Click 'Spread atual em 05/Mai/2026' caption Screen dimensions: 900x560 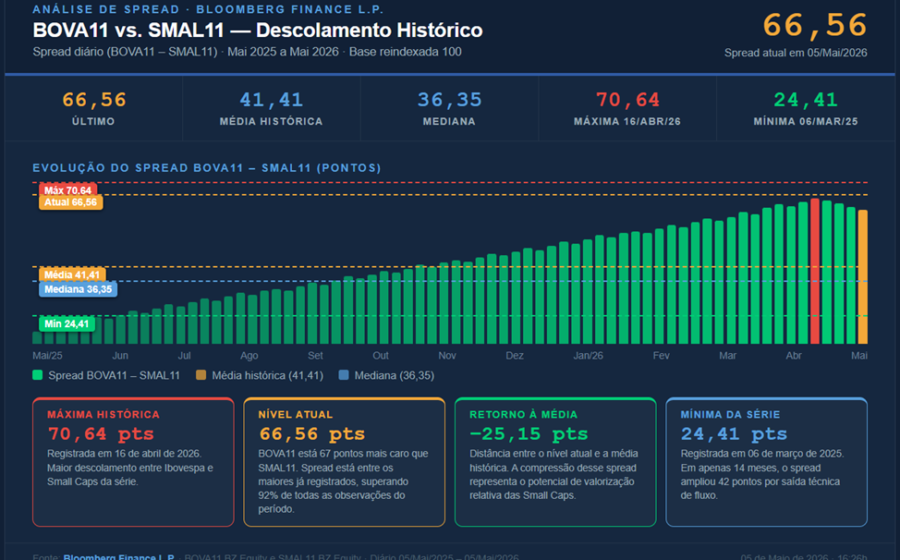pyautogui.click(x=796, y=53)
